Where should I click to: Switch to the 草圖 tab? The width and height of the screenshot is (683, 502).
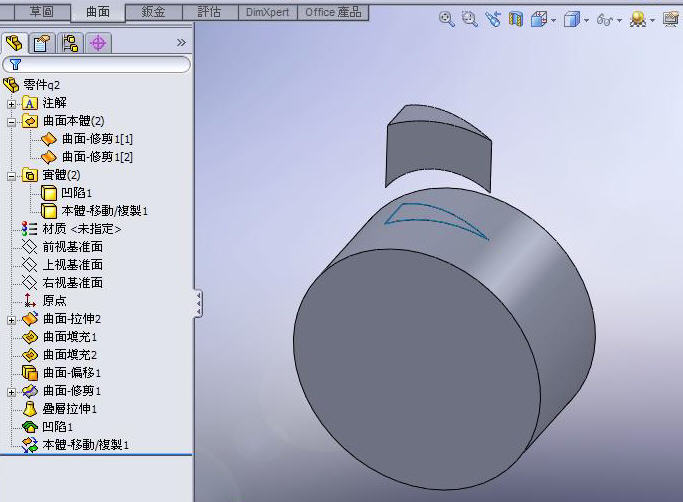[42, 12]
